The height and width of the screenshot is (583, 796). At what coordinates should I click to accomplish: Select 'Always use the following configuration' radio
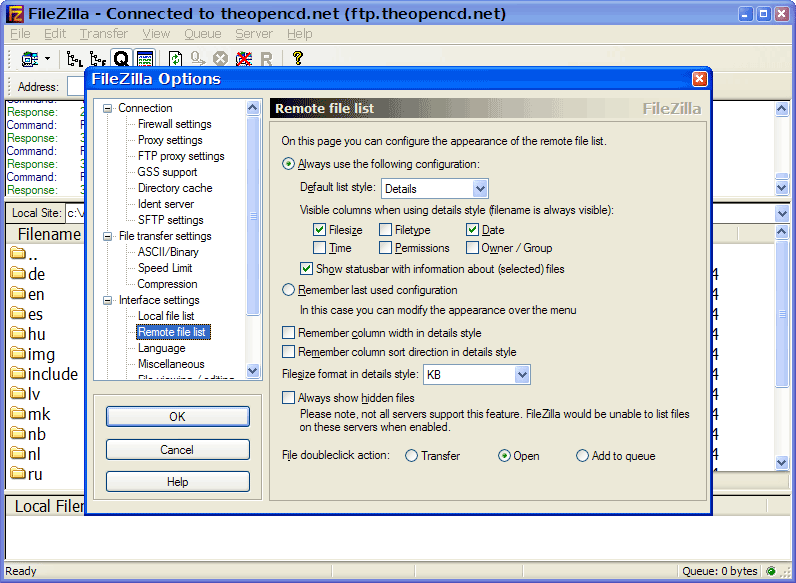pyautogui.click(x=288, y=164)
